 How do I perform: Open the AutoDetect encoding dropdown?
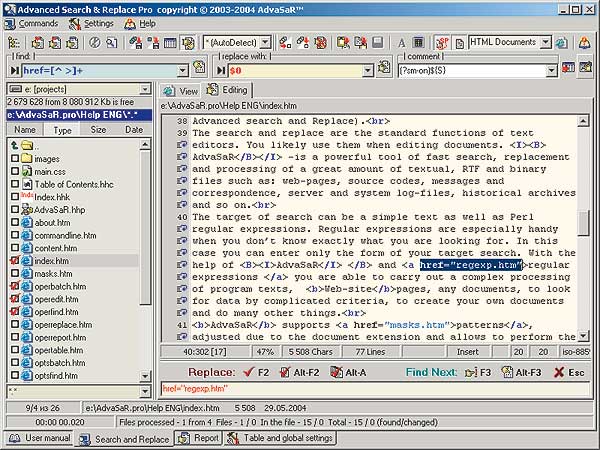tap(266, 42)
